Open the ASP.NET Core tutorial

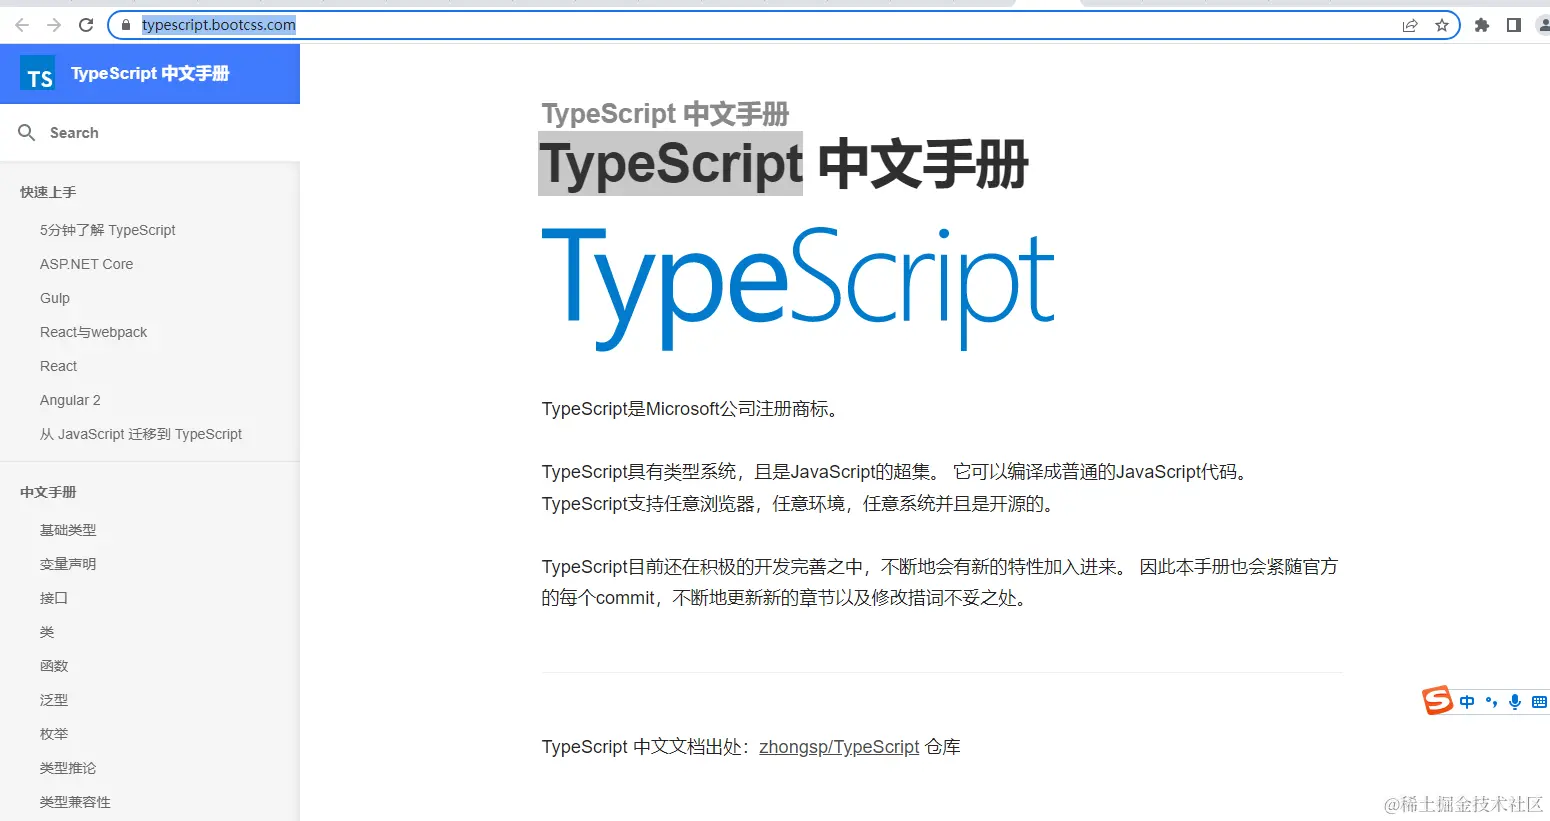coord(86,264)
